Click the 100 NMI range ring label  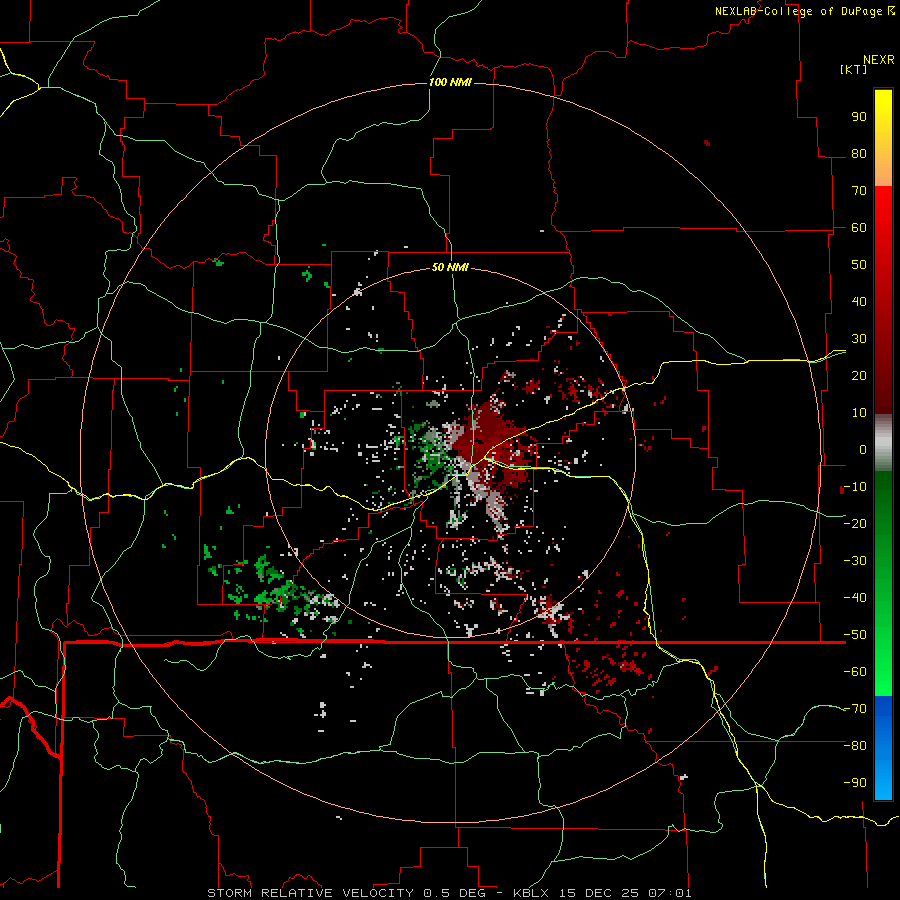click(450, 82)
